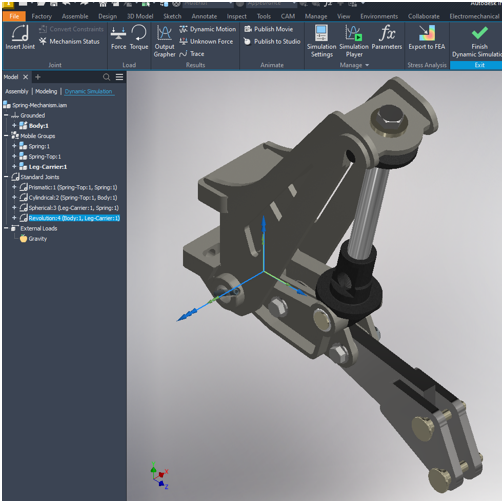This screenshot has width=502, height=504.
Task: Switch to the 3D Model ribbon tab
Action: tap(140, 16)
